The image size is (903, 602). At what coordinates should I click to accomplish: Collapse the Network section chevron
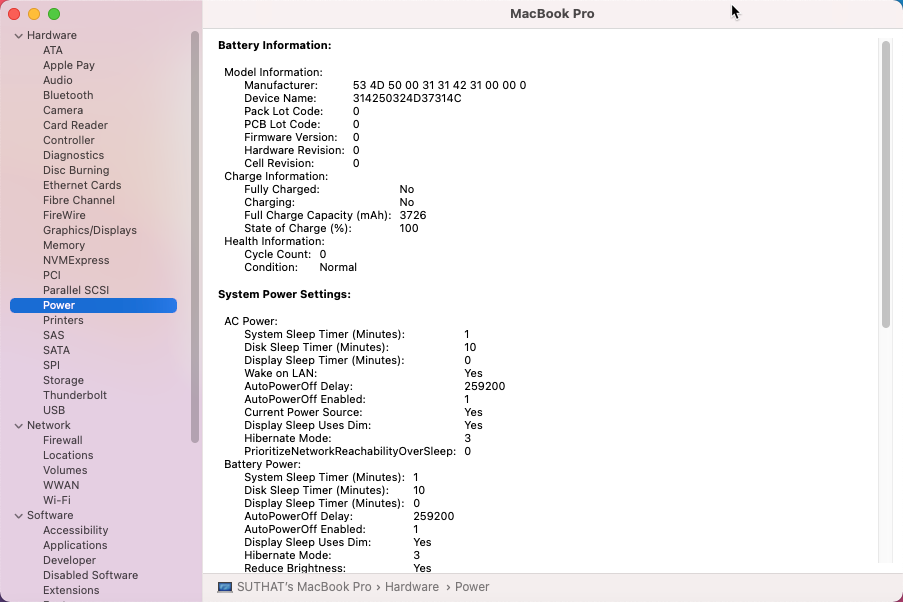tap(18, 426)
